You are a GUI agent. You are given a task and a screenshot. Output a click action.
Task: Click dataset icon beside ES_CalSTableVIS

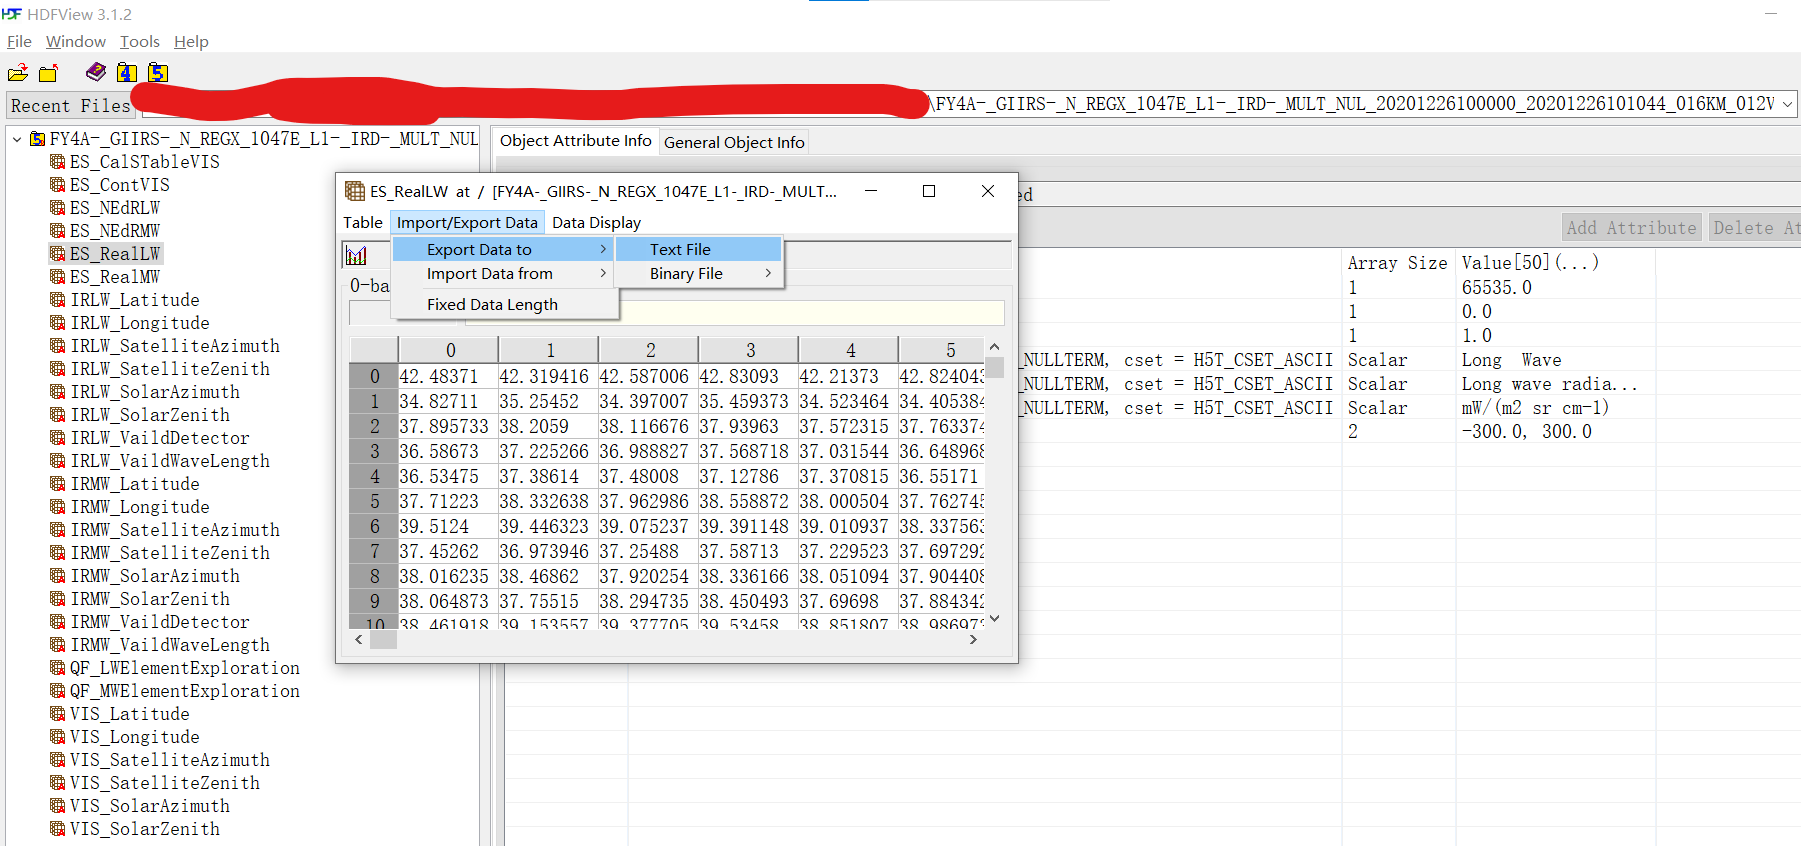(58, 162)
